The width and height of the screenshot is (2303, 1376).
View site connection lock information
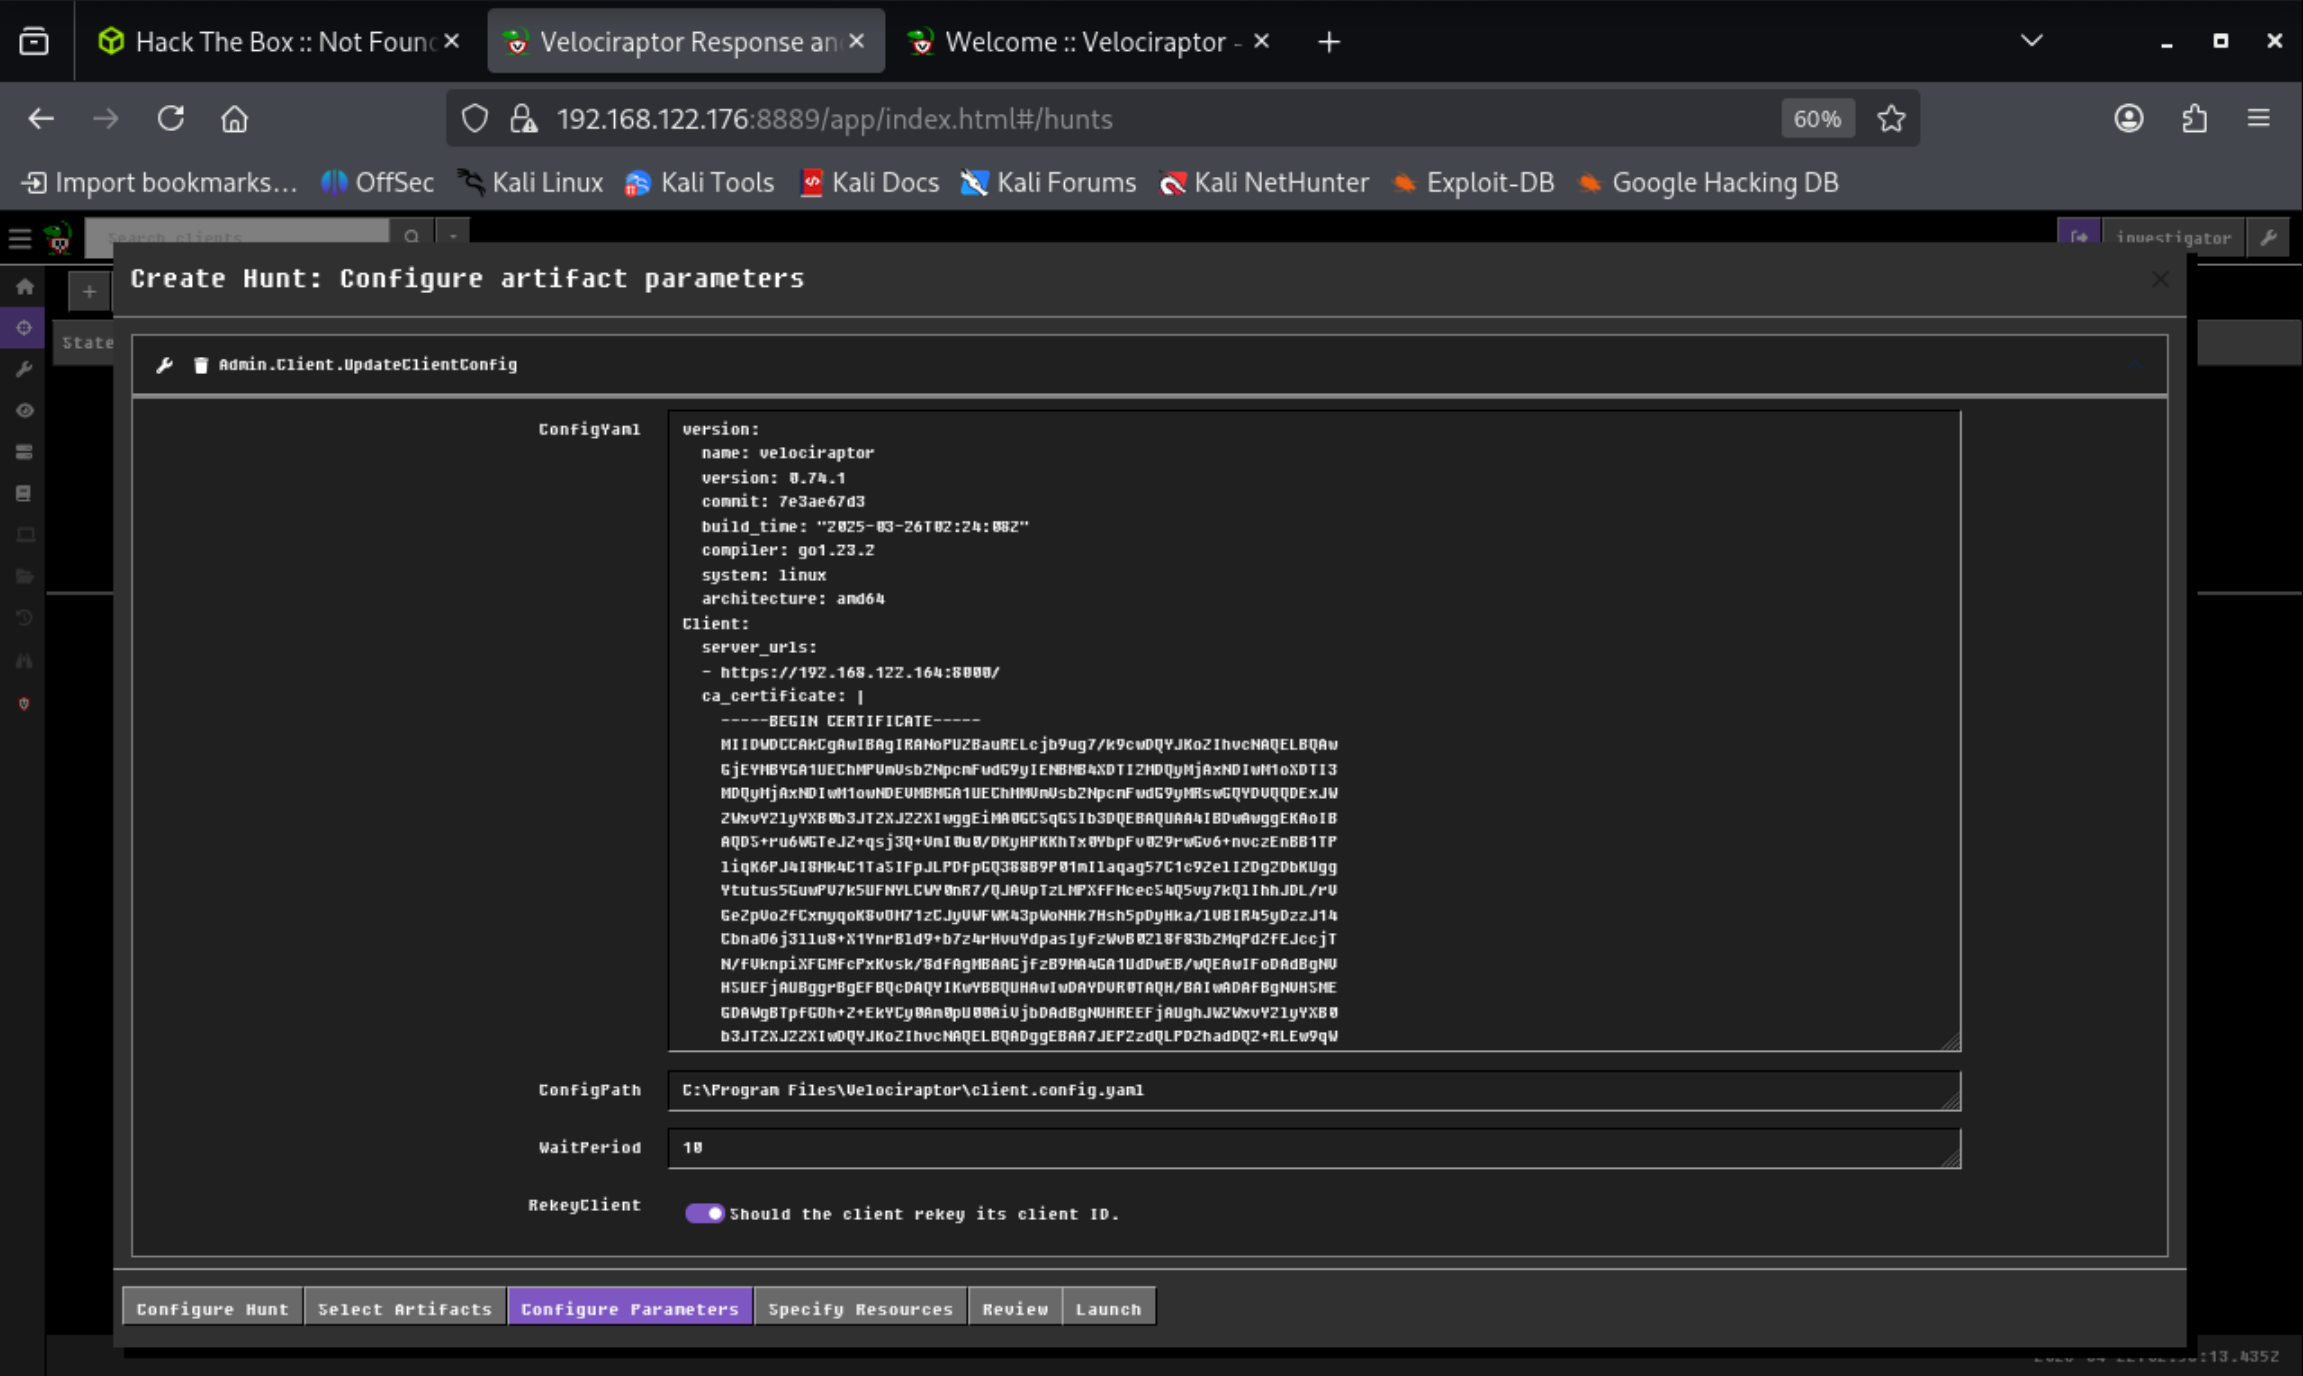(x=523, y=119)
